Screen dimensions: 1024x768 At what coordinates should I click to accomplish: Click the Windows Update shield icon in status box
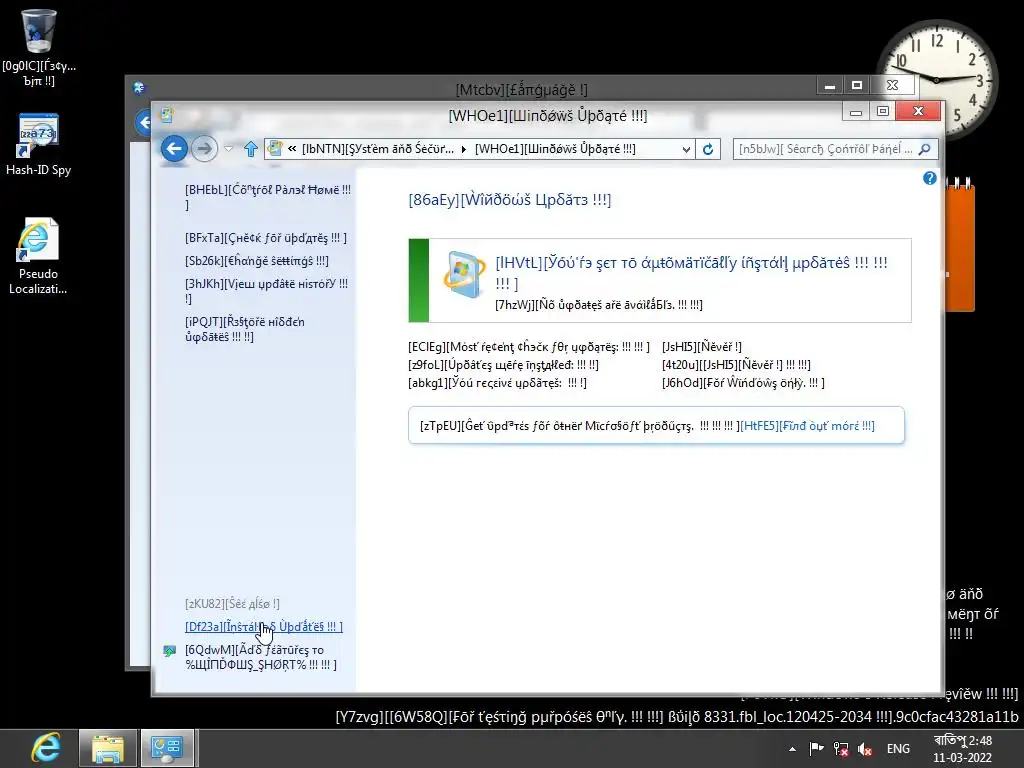tap(464, 274)
